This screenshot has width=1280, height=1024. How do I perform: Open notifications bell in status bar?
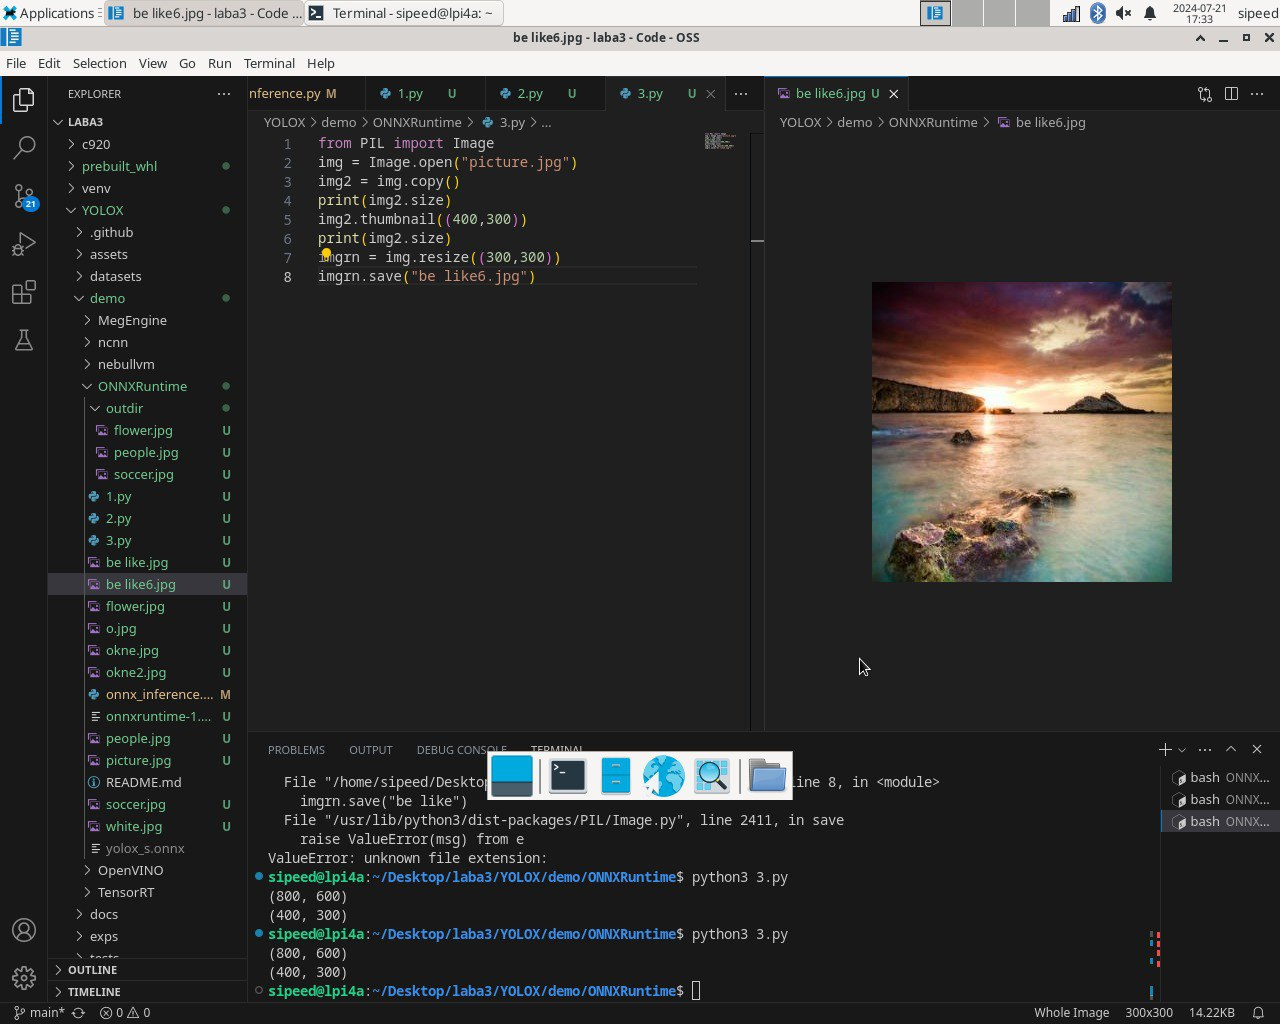coord(1259,1012)
